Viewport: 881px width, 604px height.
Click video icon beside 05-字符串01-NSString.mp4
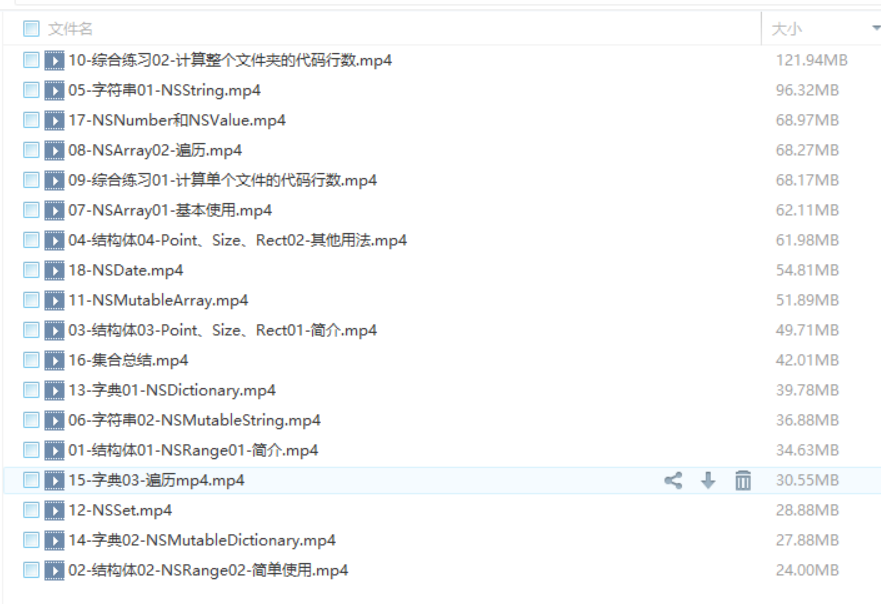[x=55, y=90]
